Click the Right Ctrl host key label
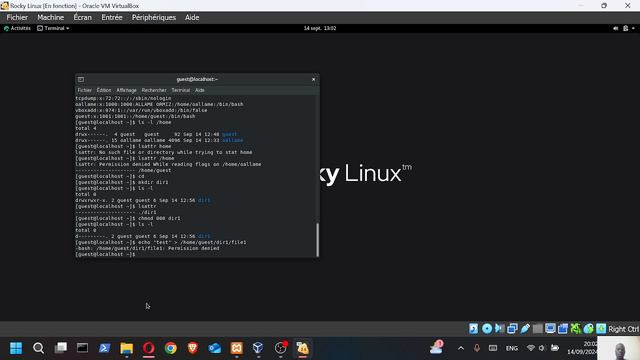The height and width of the screenshot is (360, 640). [623, 329]
